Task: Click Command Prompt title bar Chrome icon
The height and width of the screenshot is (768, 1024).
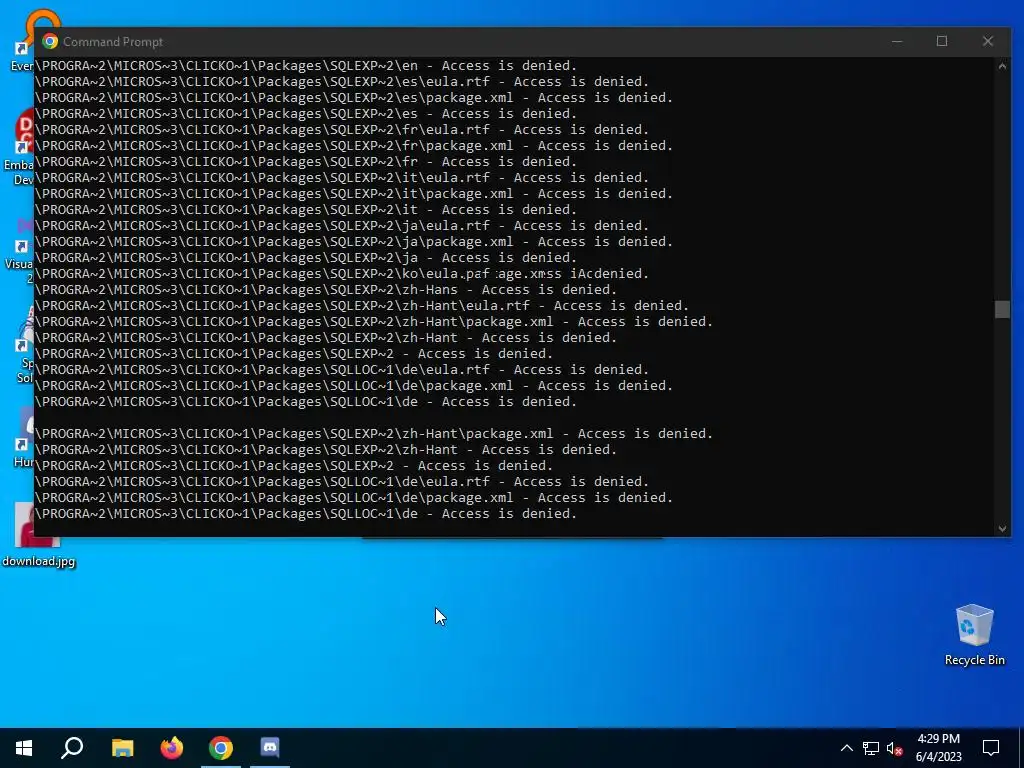Action: coord(50,42)
